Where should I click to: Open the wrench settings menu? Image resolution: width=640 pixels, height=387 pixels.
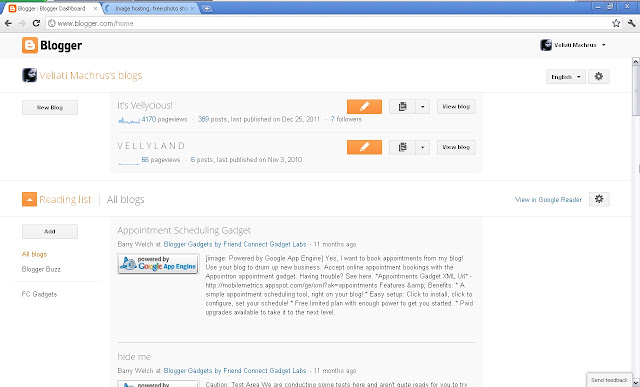click(x=631, y=23)
